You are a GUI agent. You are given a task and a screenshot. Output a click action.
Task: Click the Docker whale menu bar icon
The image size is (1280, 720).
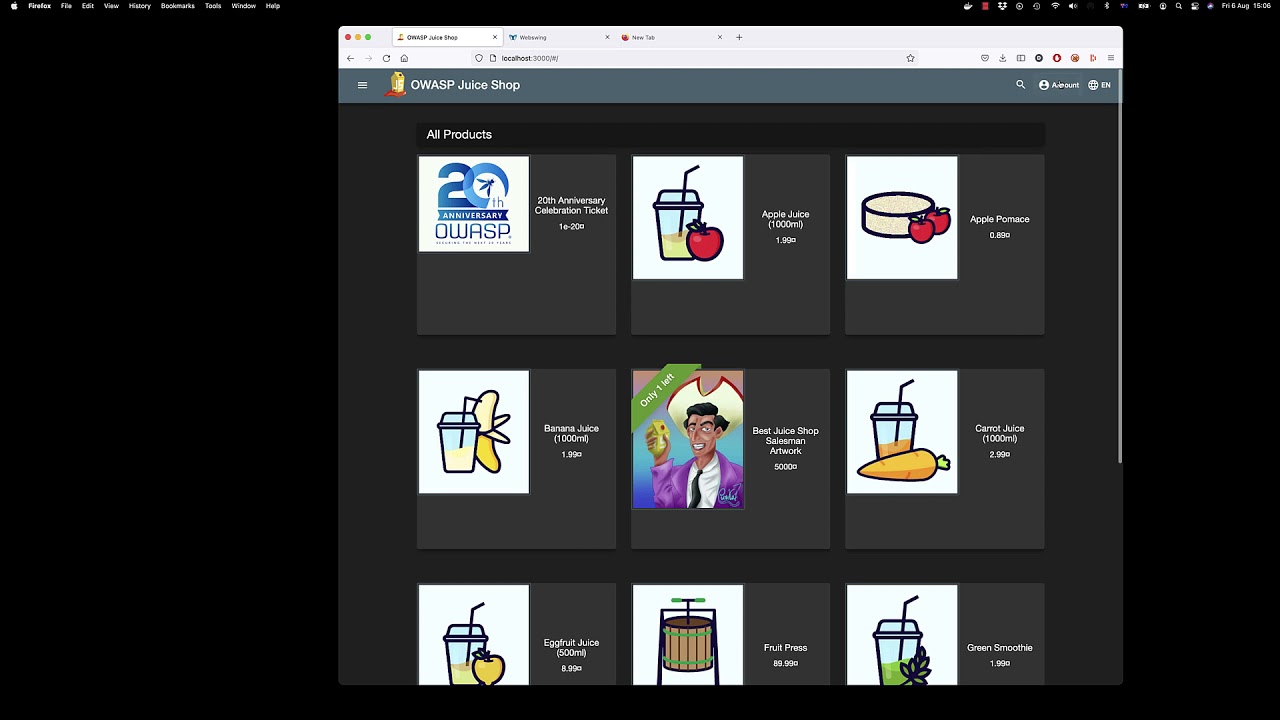[x=968, y=6]
